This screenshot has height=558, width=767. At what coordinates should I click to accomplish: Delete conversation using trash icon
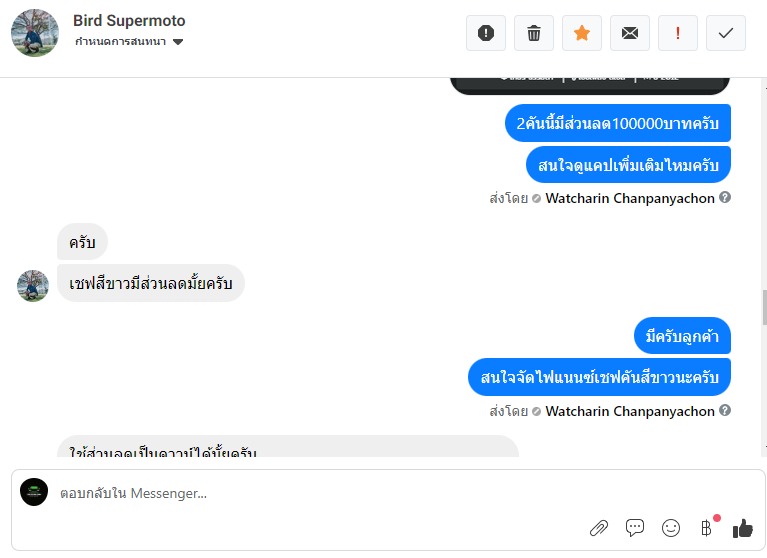pos(534,33)
